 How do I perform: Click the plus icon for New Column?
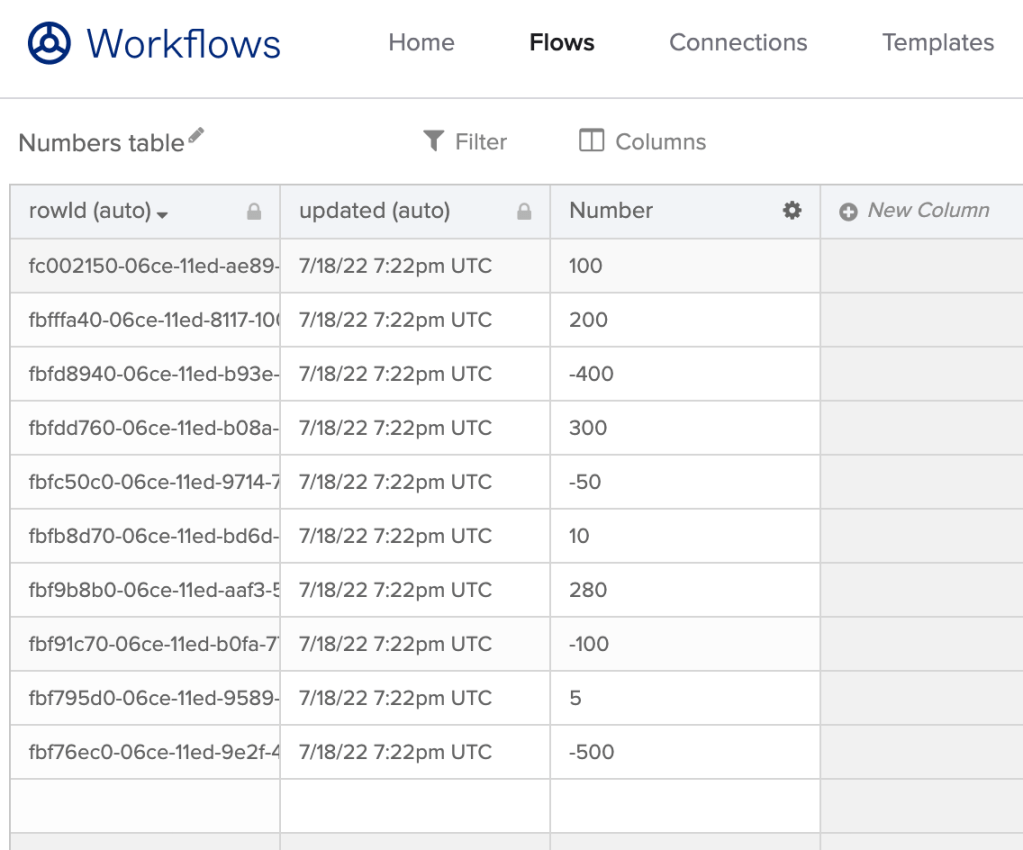848,211
